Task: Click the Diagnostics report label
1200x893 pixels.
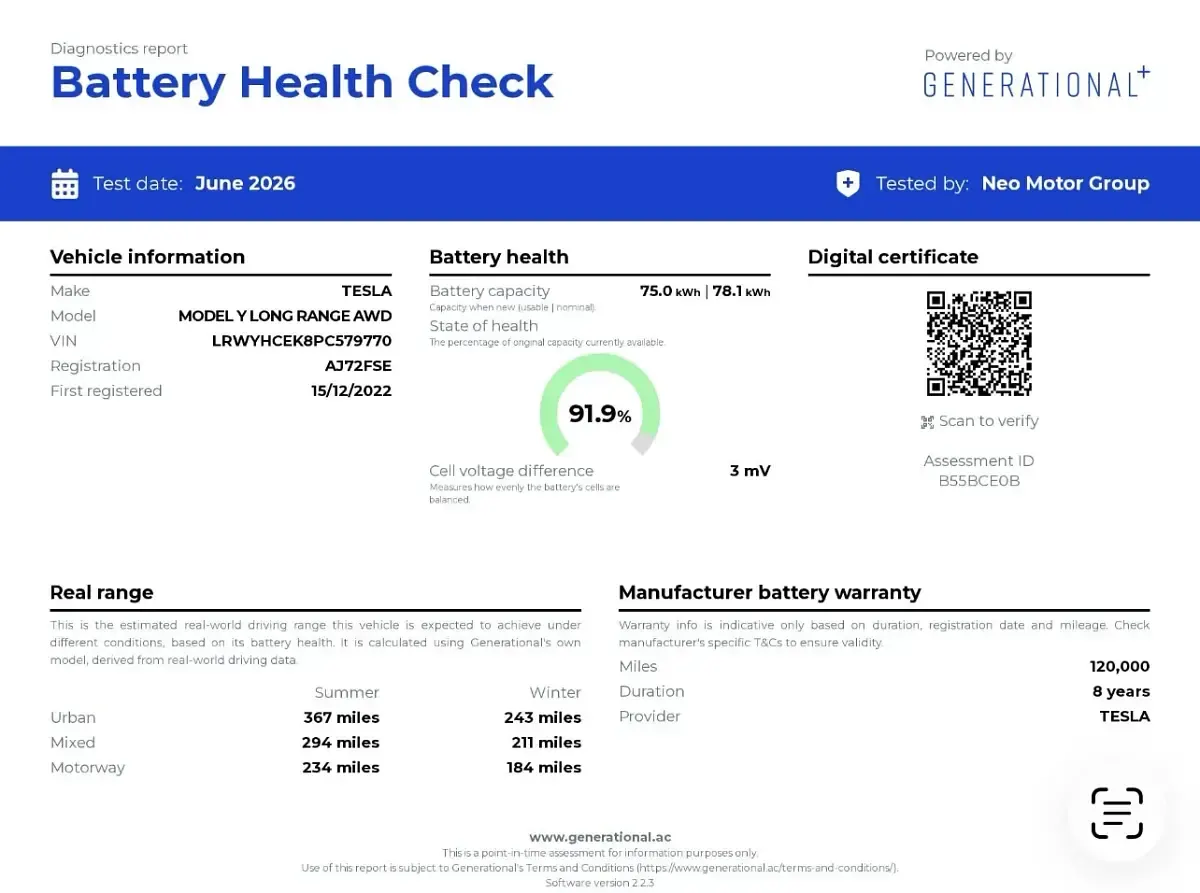Action: [x=119, y=48]
